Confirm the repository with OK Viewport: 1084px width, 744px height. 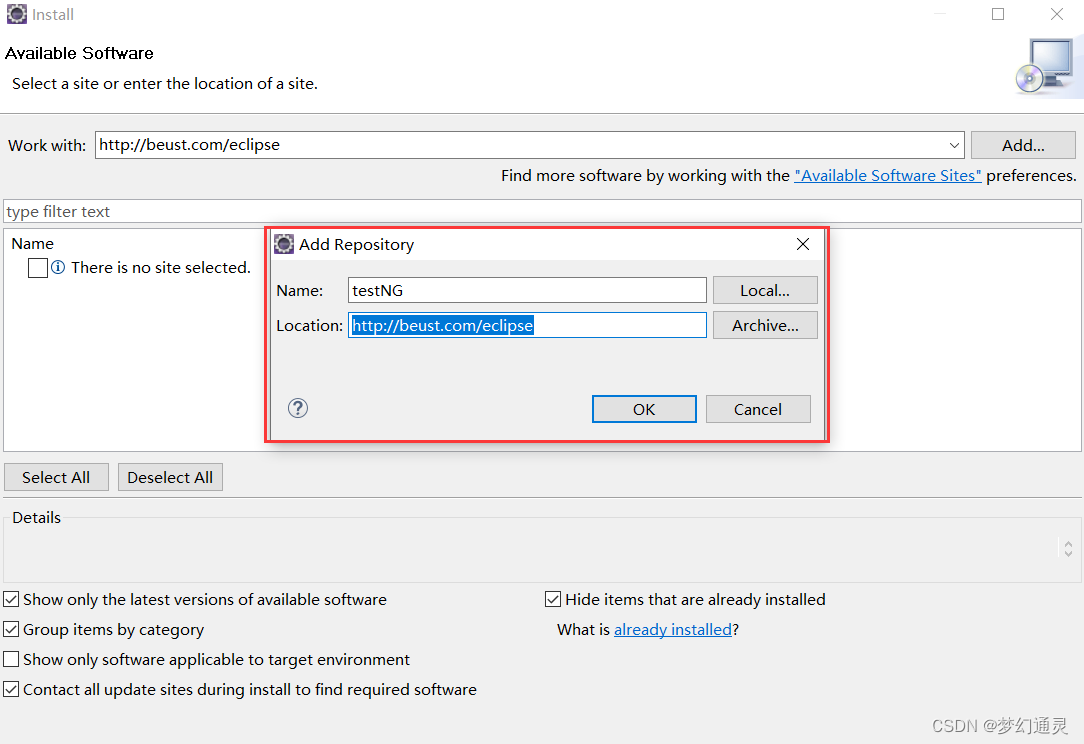pos(644,409)
